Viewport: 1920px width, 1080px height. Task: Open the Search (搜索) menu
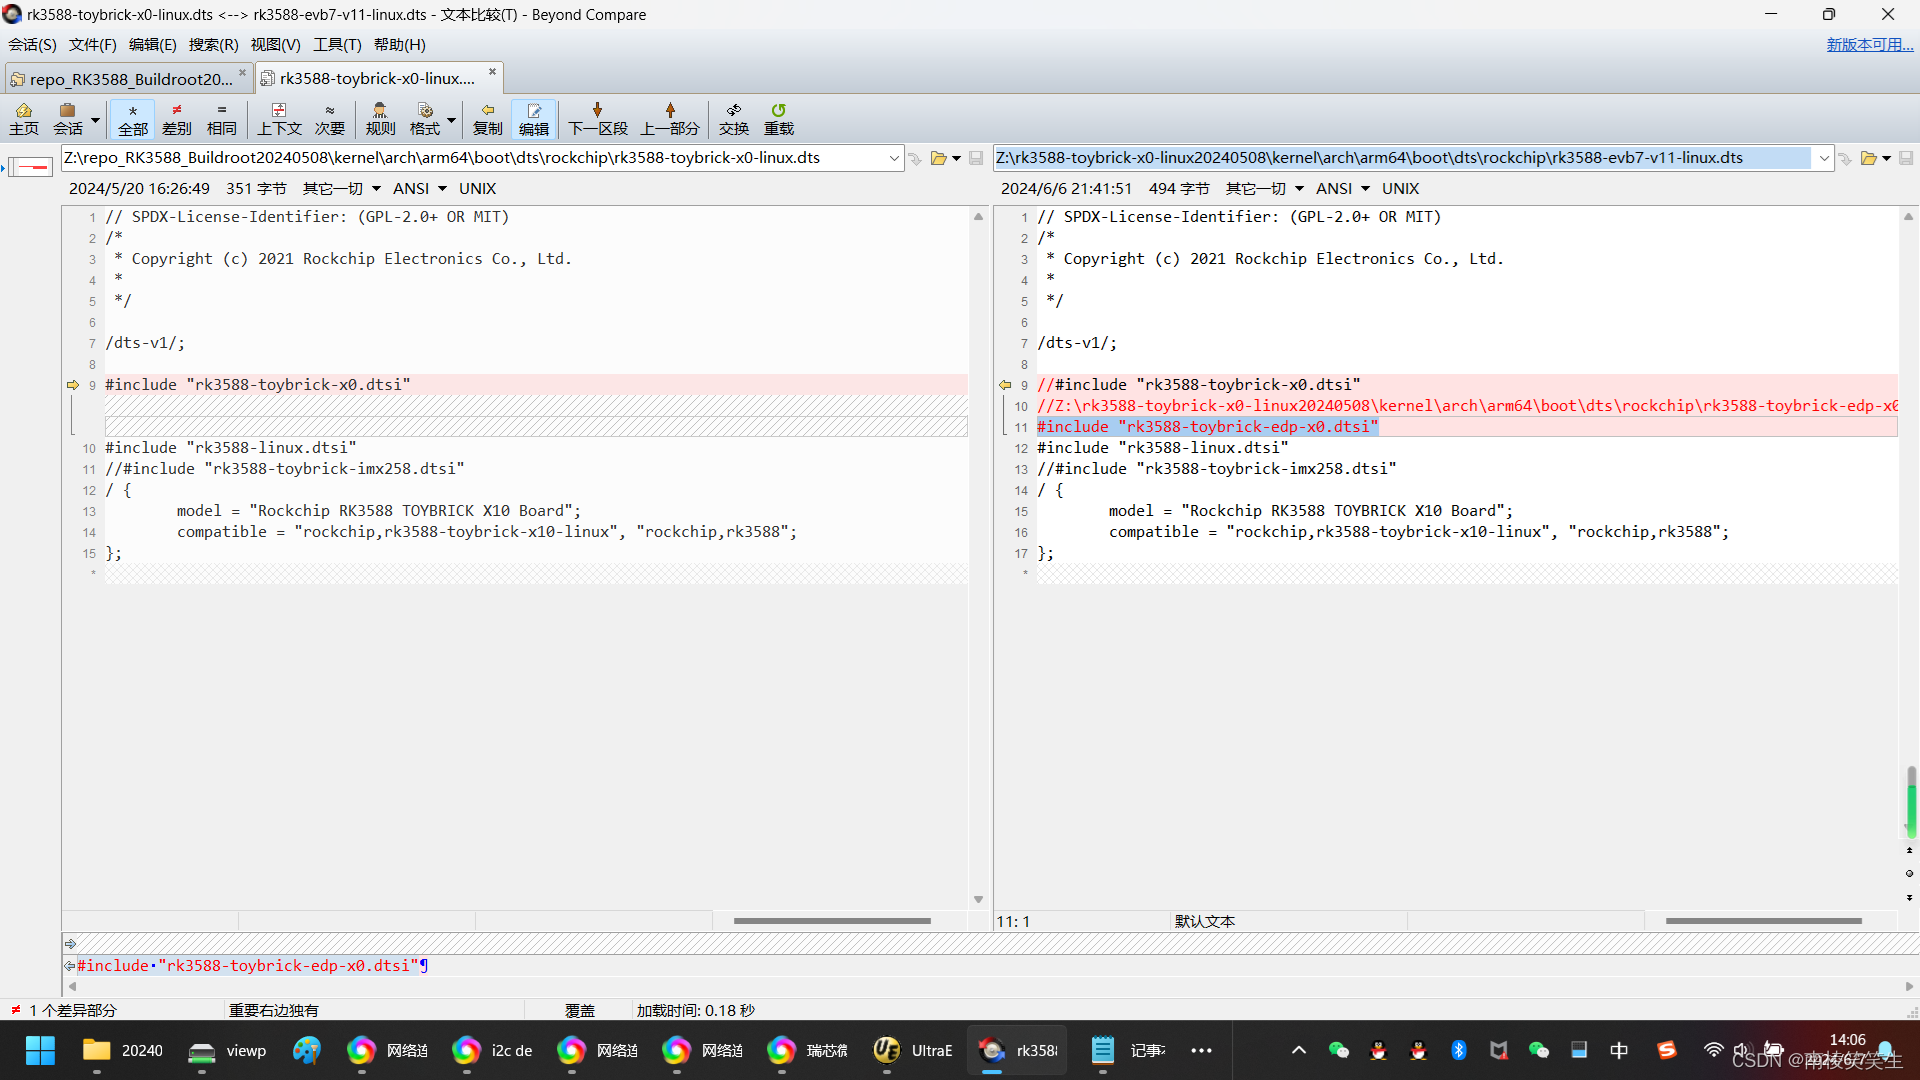coord(213,44)
